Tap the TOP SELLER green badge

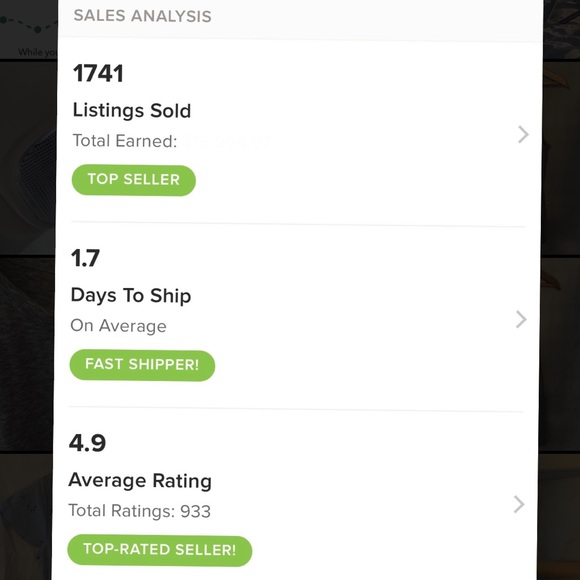134,180
